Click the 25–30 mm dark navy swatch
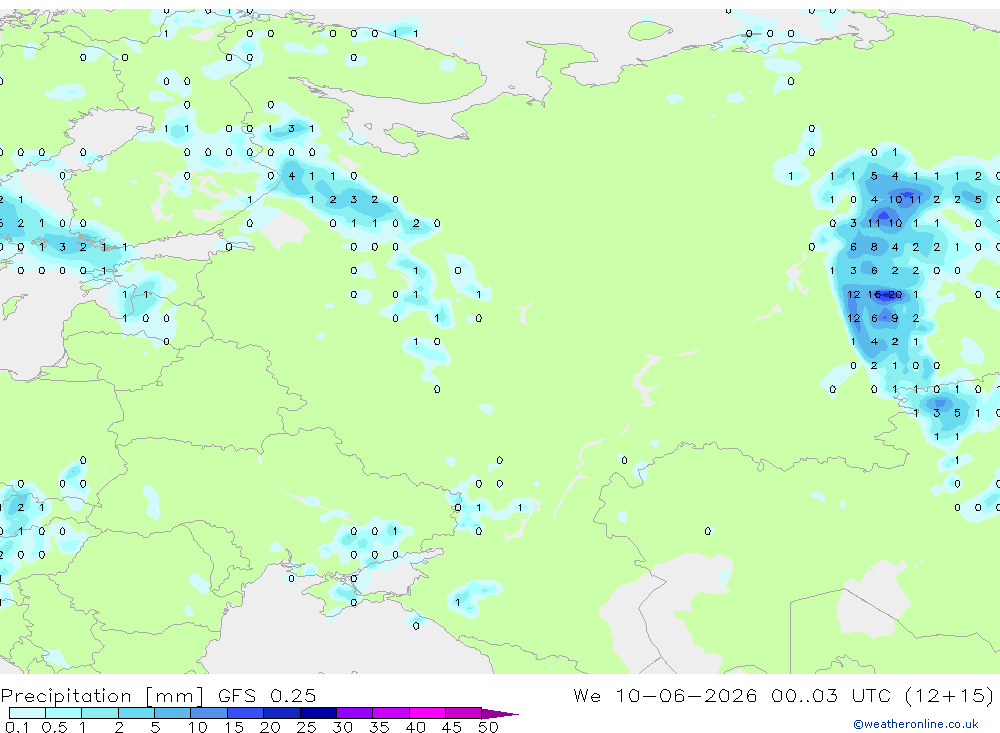Viewport: 1000px width, 733px height. click(x=318, y=713)
